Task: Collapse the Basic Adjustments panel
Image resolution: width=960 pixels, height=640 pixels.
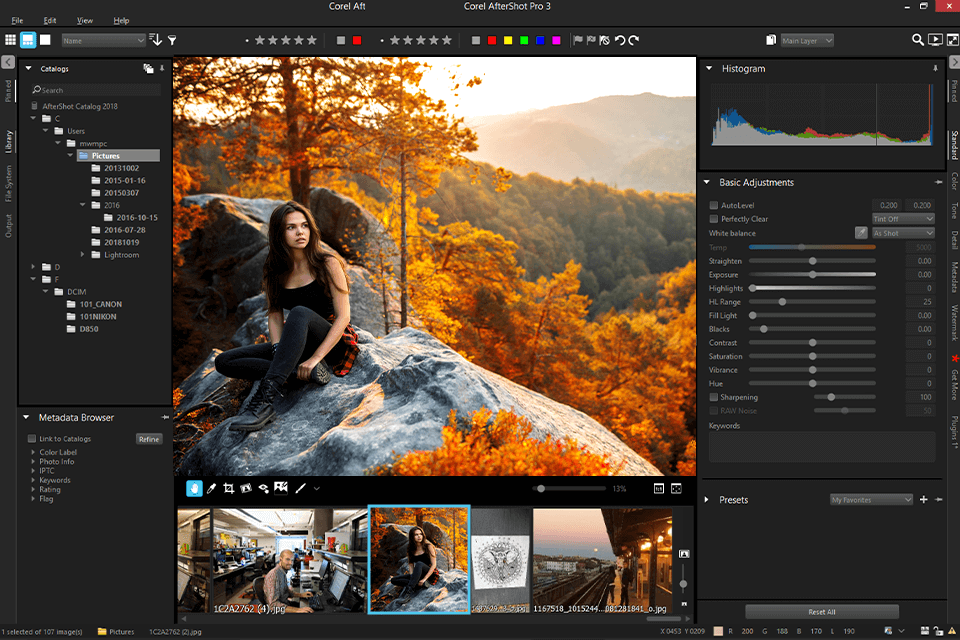Action: point(707,182)
